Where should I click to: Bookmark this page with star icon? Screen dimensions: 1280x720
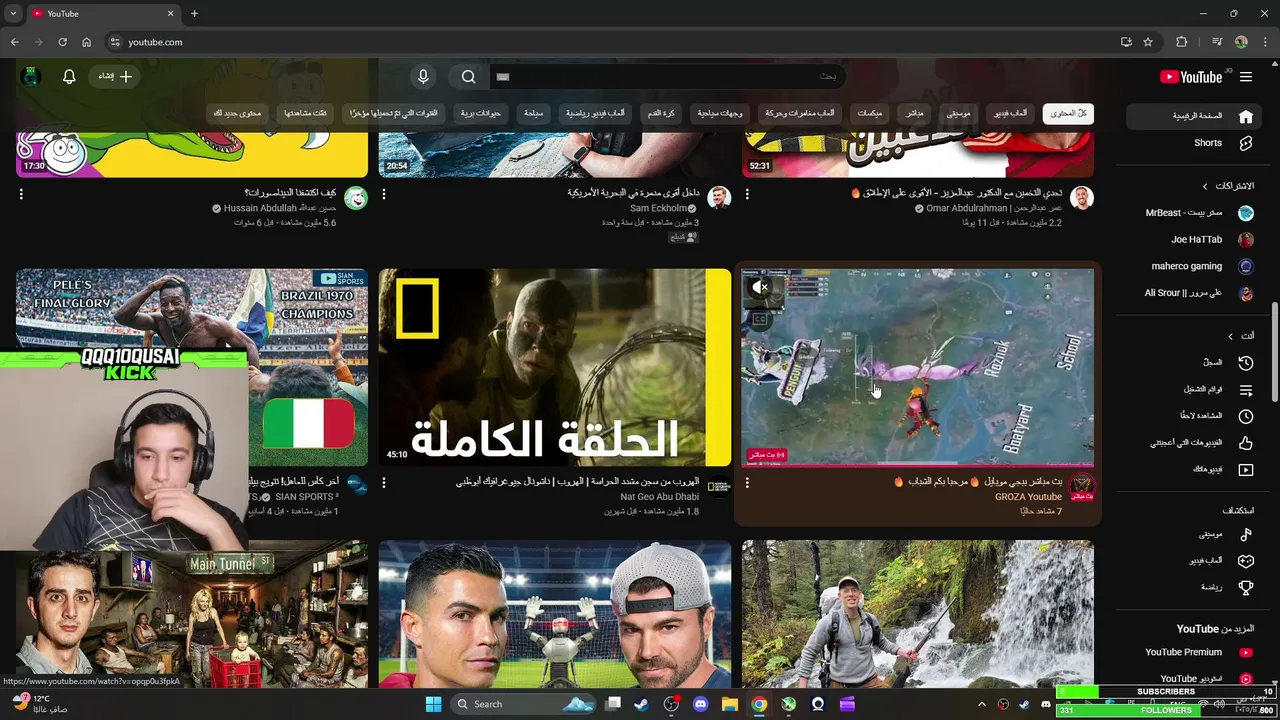click(x=1148, y=42)
